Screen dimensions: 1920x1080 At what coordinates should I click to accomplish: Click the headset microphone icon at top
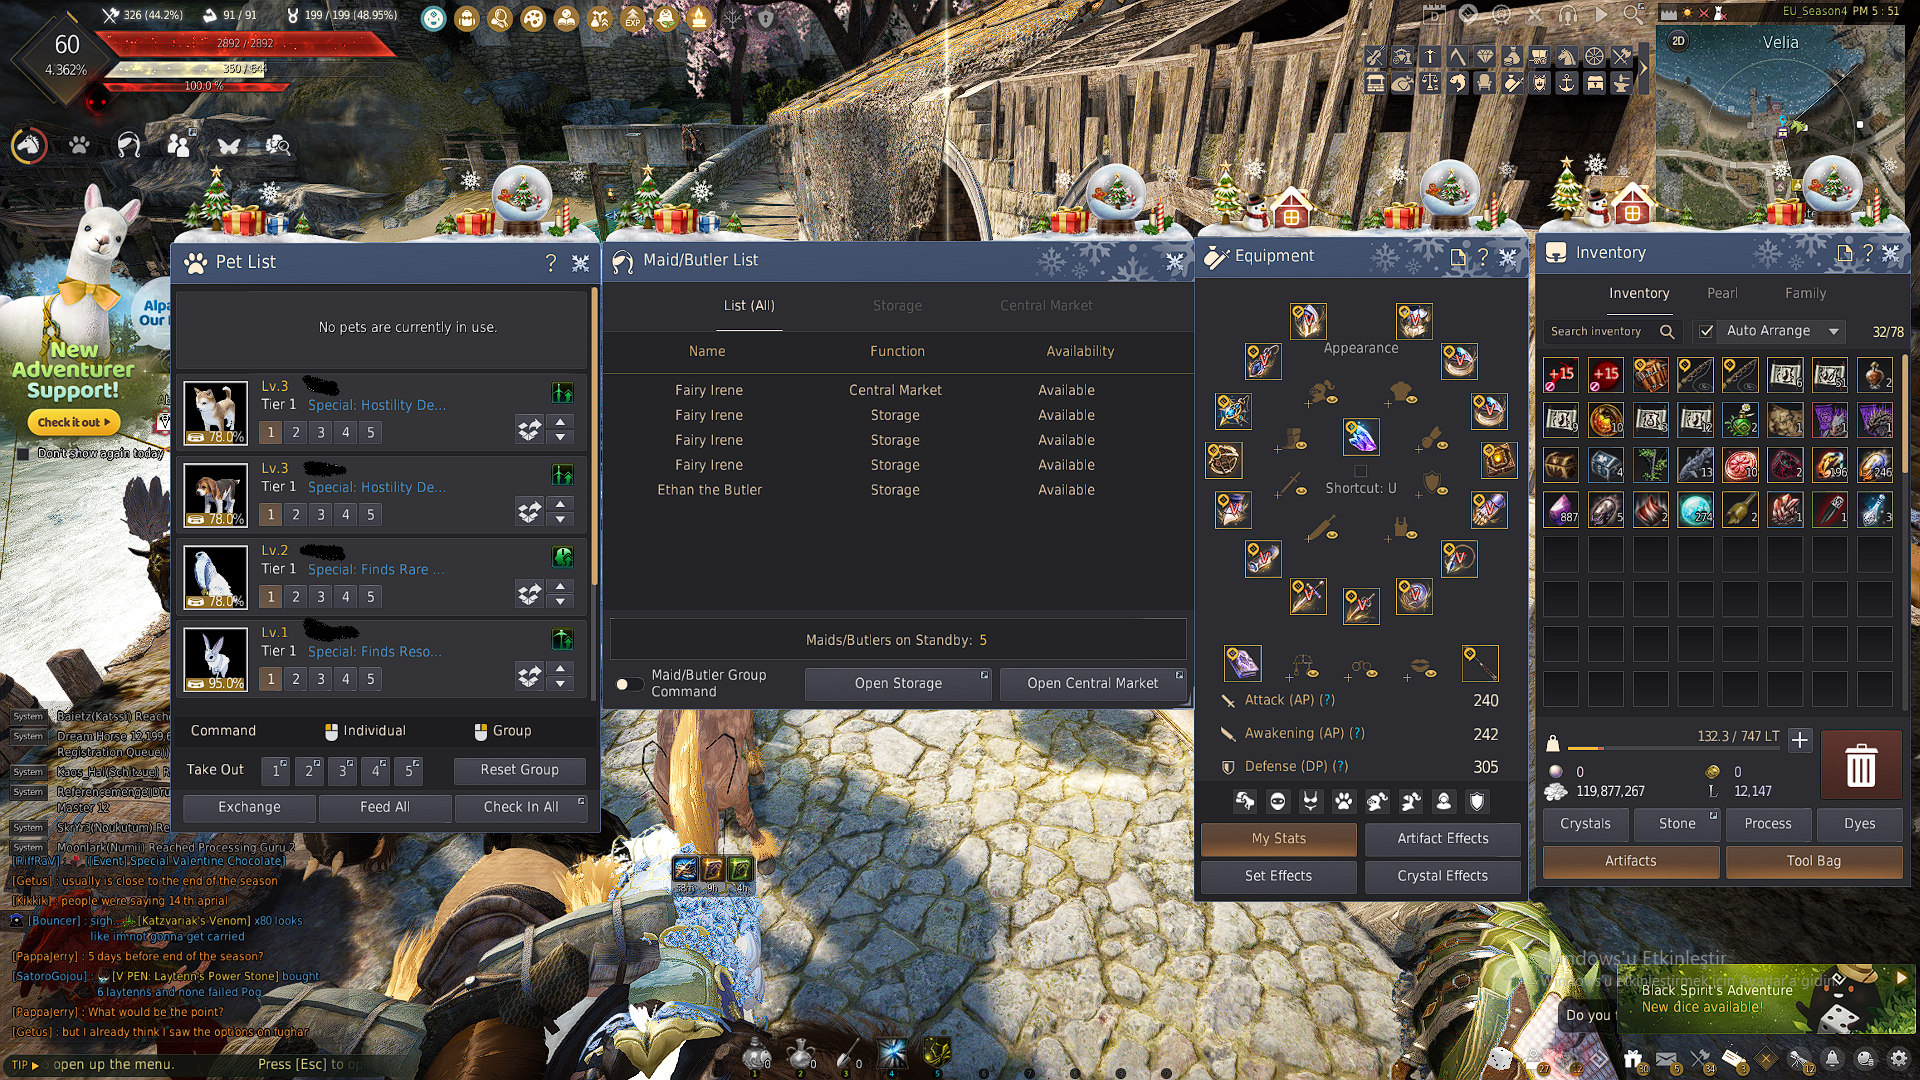tap(1568, 14)
